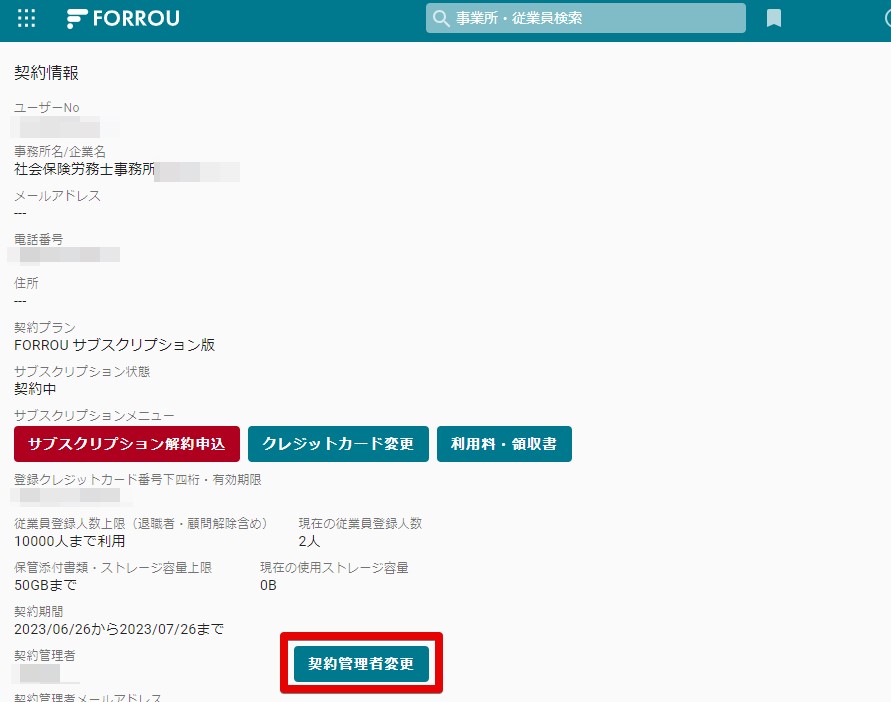891x702 pixels.
Task: Click the 住所 label
Action: click(26, 283)
